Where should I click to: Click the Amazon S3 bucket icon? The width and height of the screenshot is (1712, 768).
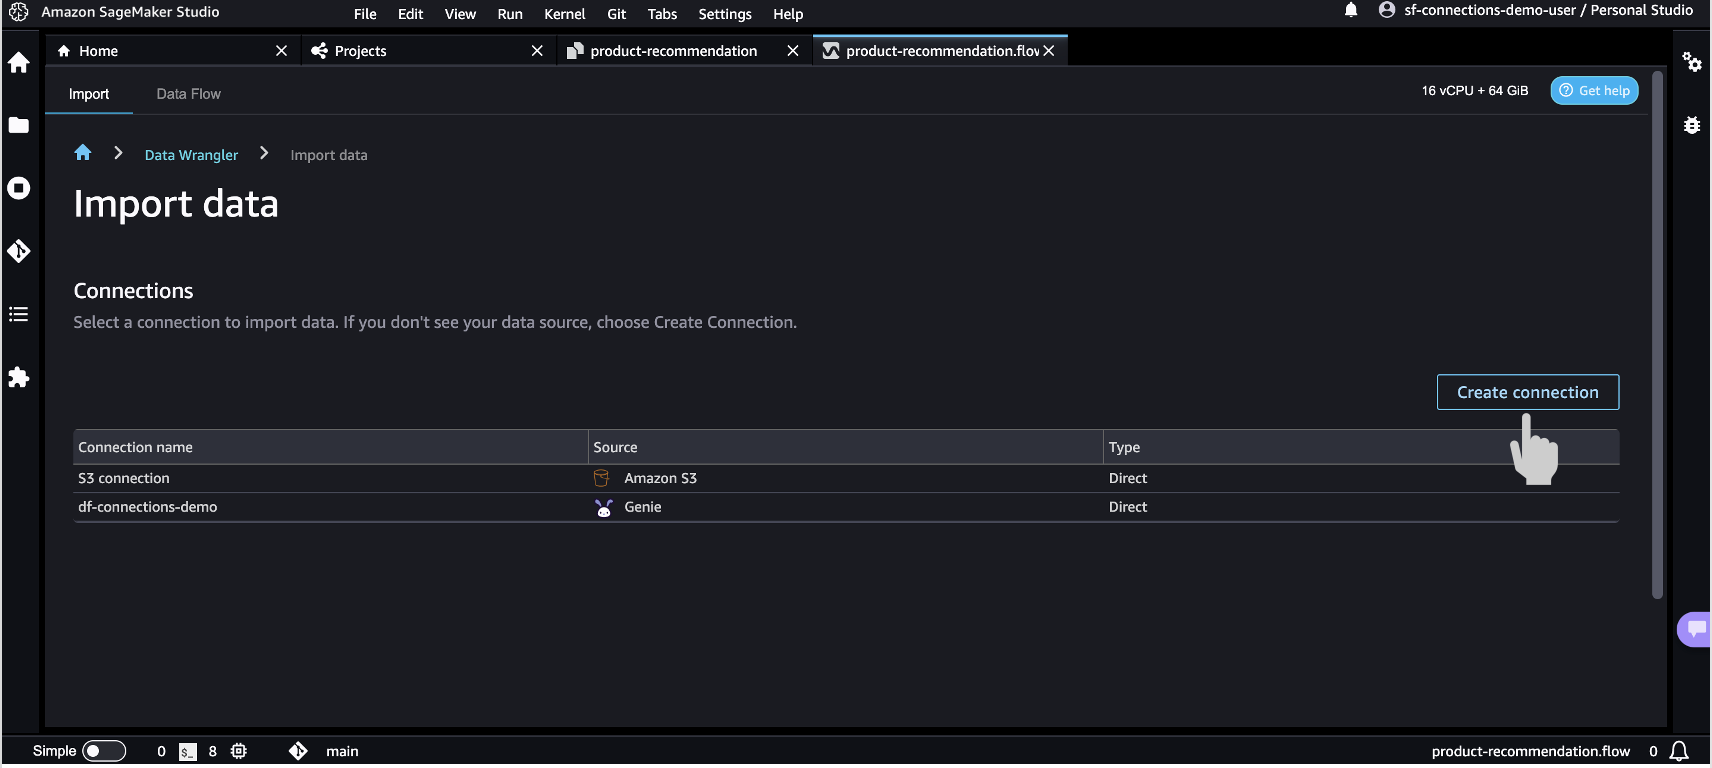click(x=602, y=478)
